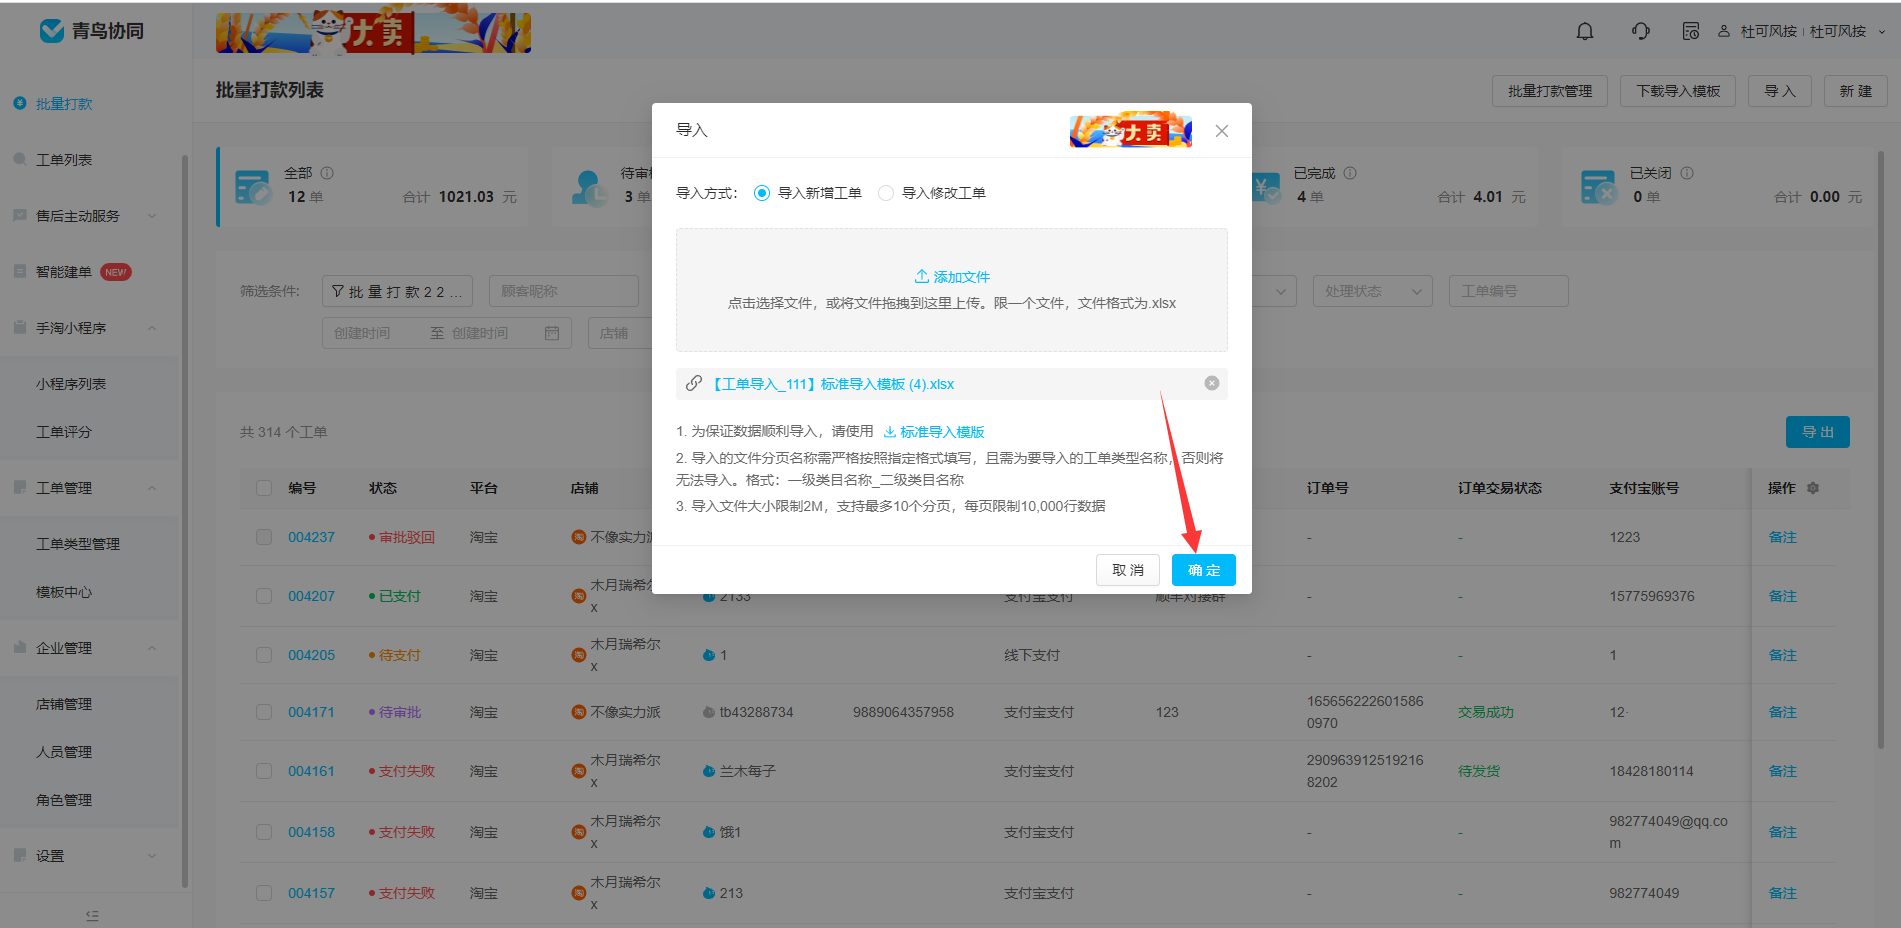Open 角色管理 submenu item

[64, 800]
